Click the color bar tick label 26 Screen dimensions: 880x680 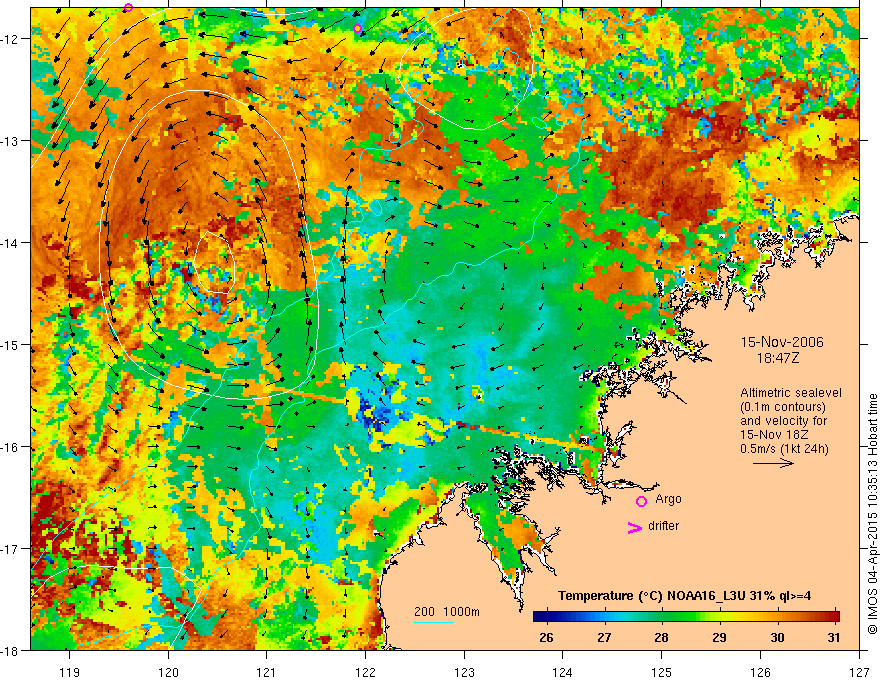coord(546,637)
